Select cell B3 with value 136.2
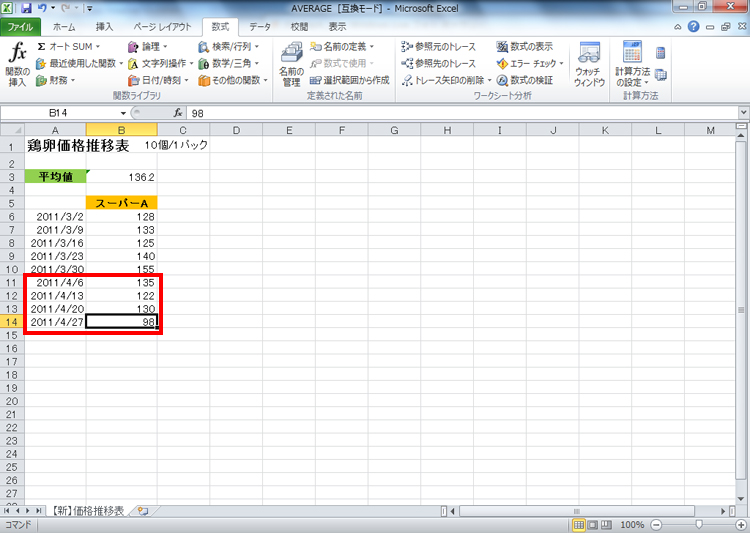The width and height of the screenshot is (750, 533). [x=121, y=177]
